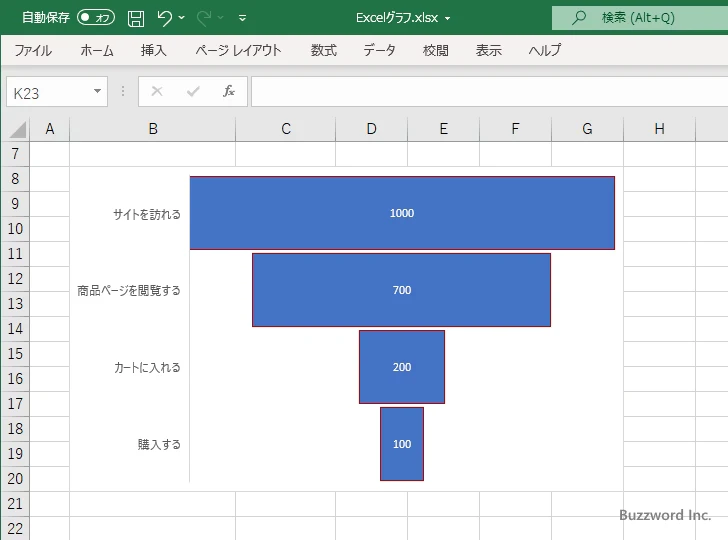Click the funnel bar labeled 700
Screen dimensions: 728x540
tap(402, 290)
